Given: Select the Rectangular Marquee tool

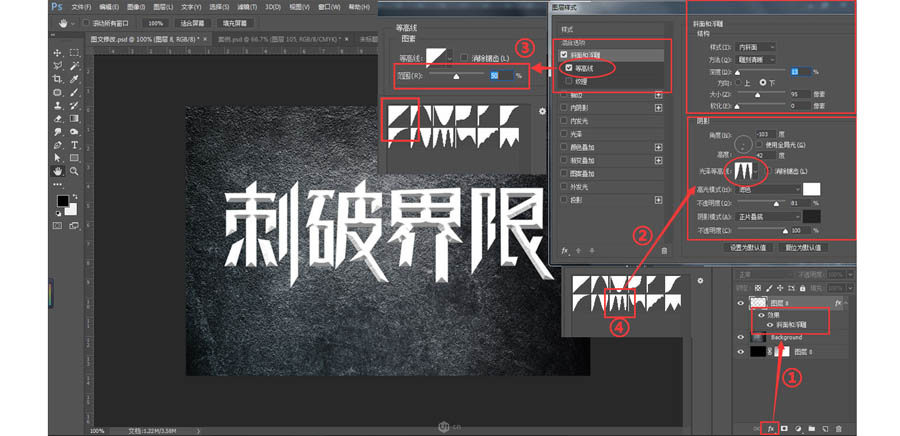Looking at the screenshot, I should pyautogui.click(x=74, y=52).
